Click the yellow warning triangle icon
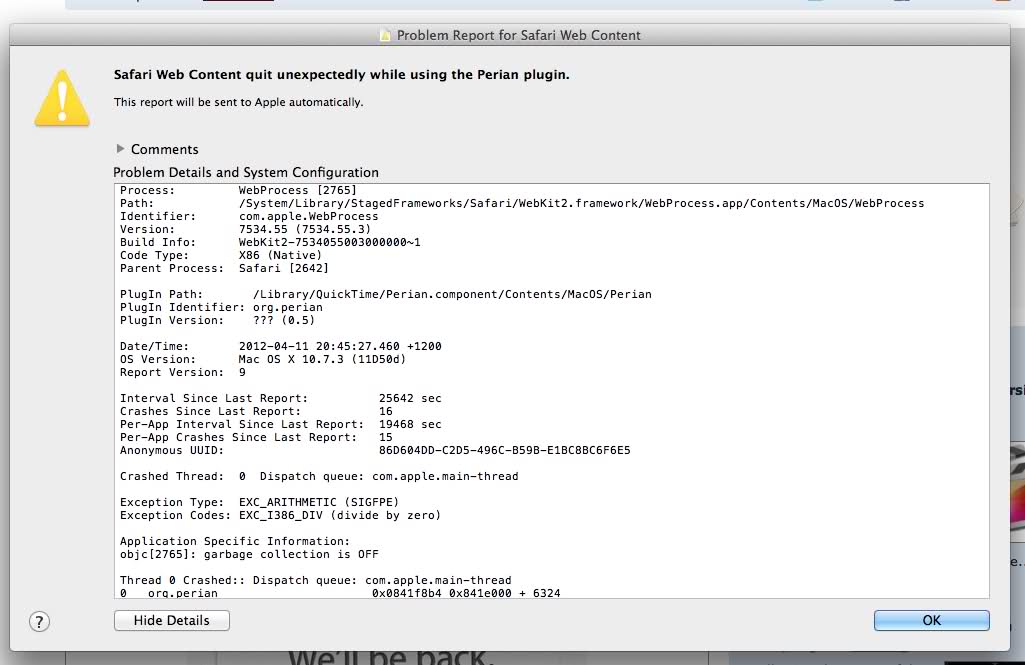This screenshot has height=665, width=1025. click(x=62, y=98)
